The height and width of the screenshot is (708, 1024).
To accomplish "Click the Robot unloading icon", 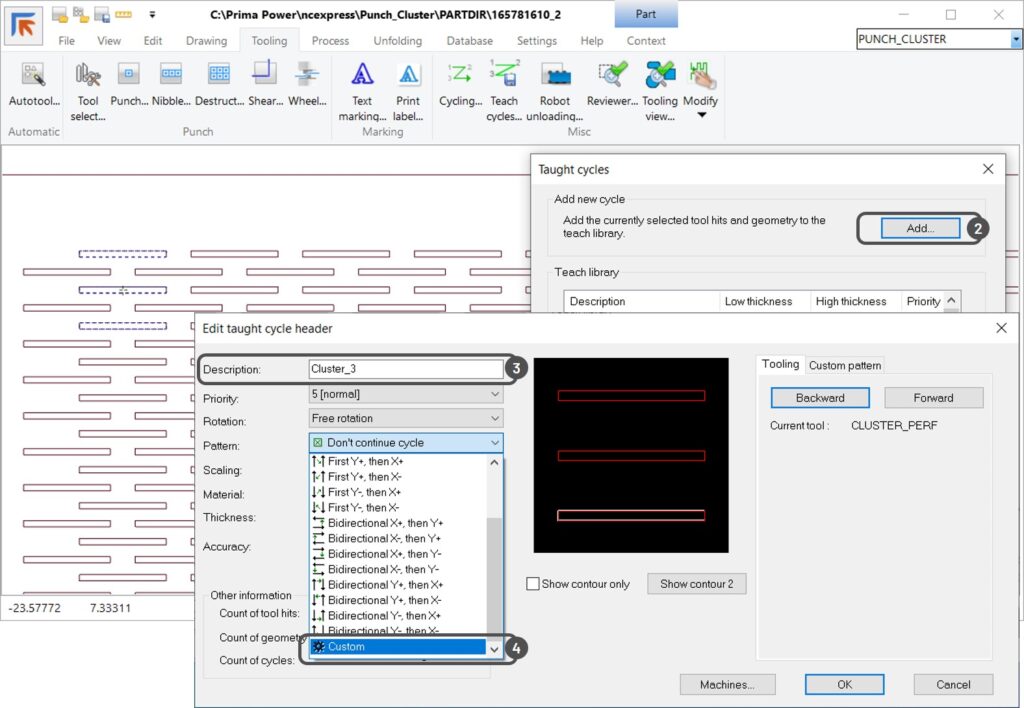I will point(555,76).
